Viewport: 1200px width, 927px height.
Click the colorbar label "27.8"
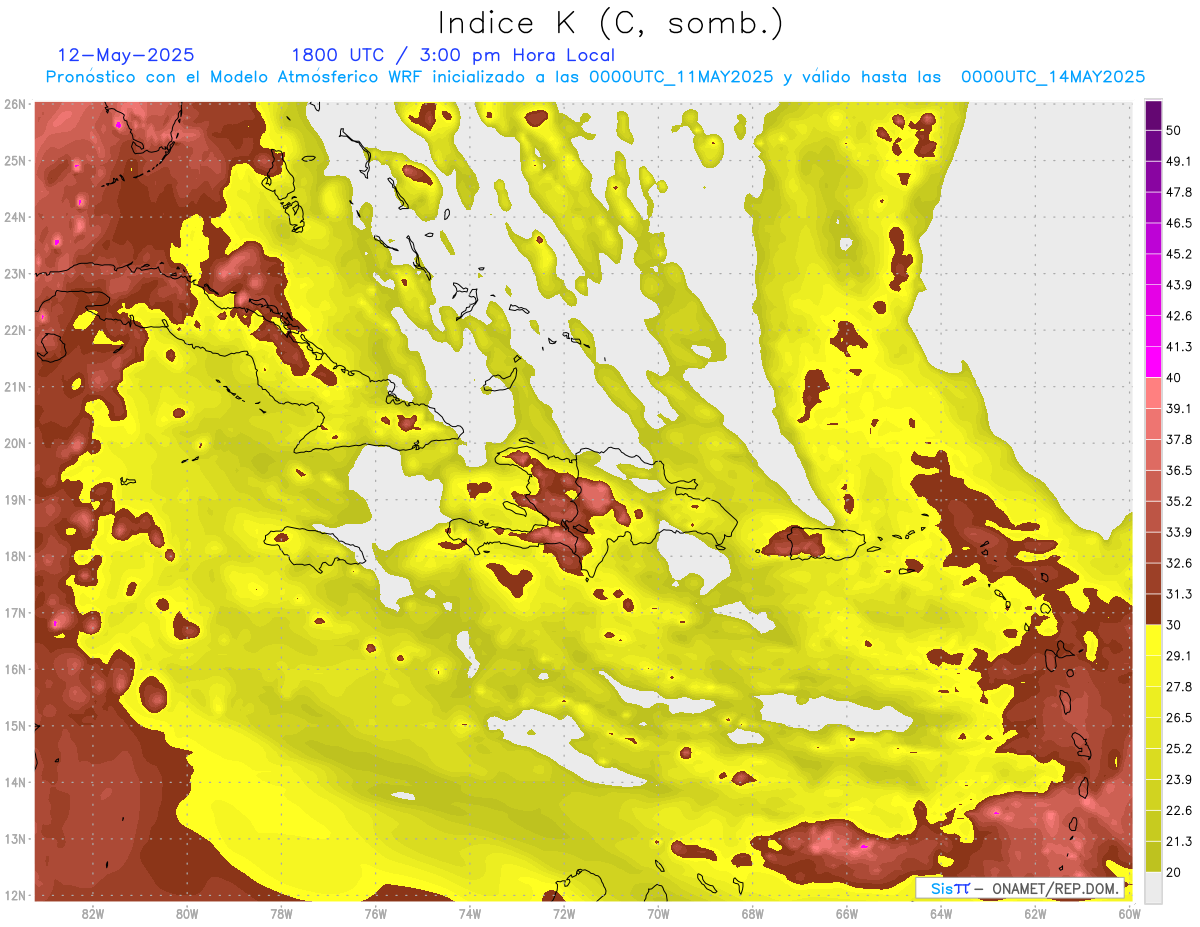click(x=1179, y=686)
